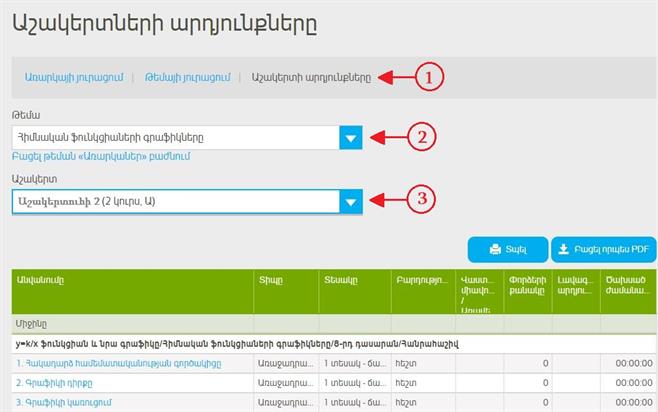Open task link 2. Գրաֆիկի դիրքը
The width and height of the screenshot is (658, 412).
pos(54,383)
